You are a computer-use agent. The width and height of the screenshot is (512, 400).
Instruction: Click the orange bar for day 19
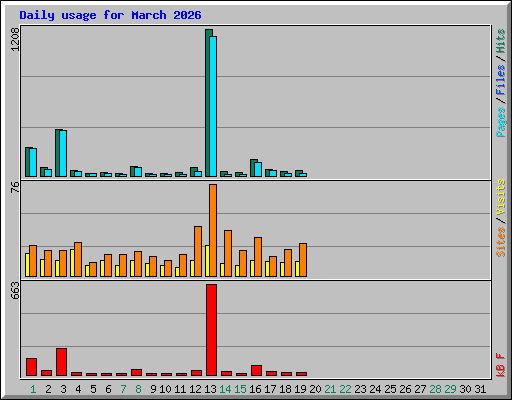303,260
